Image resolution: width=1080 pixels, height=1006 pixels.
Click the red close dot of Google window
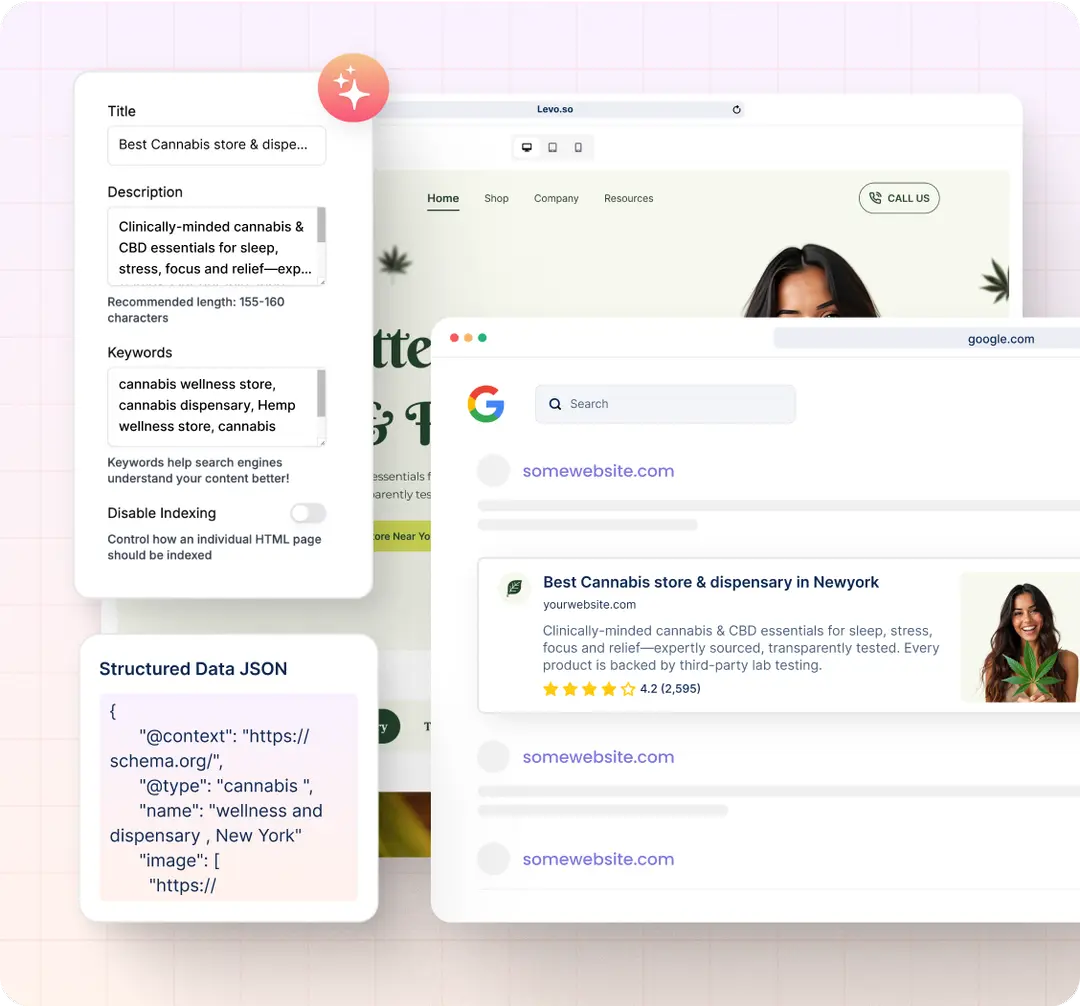tap(454, 337)
